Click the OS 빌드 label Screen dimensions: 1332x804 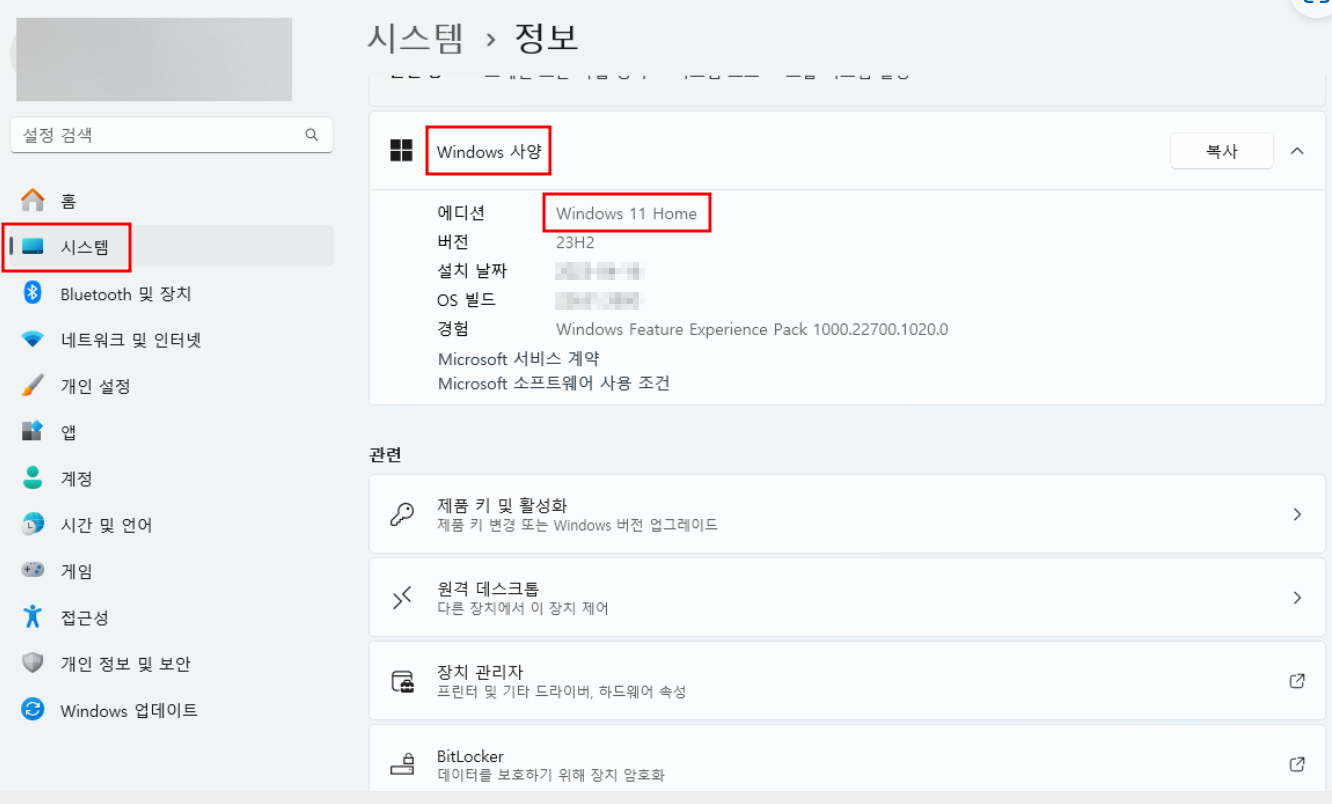pos(466,300)
